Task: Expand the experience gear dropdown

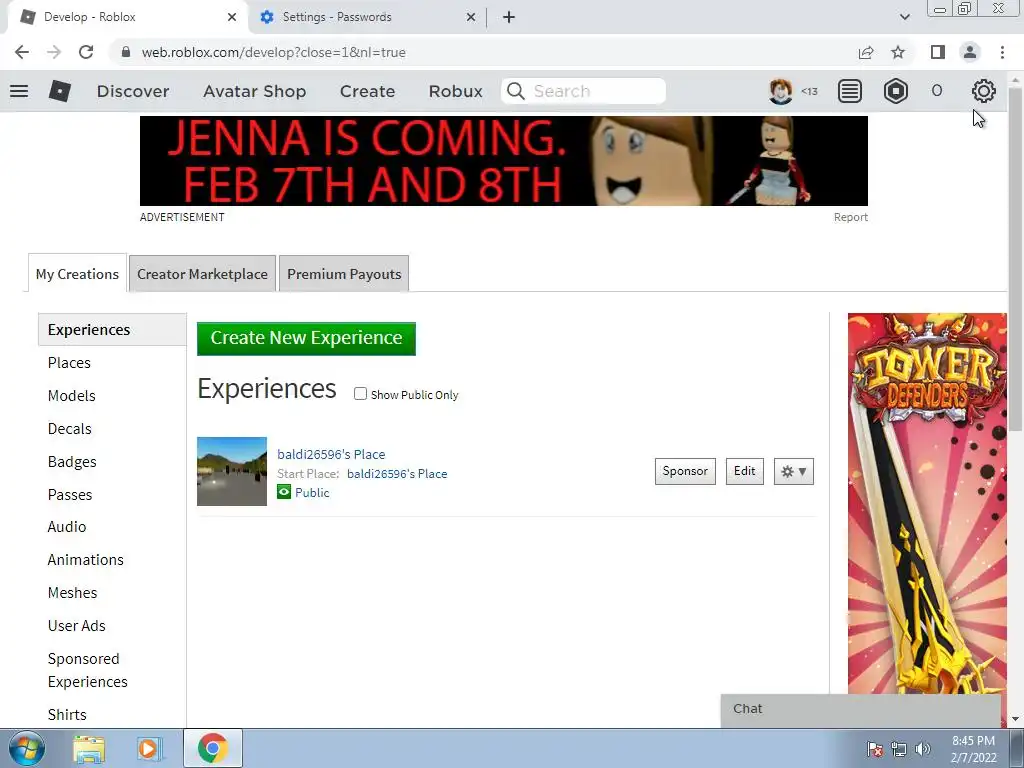Action: pos(793,471)
